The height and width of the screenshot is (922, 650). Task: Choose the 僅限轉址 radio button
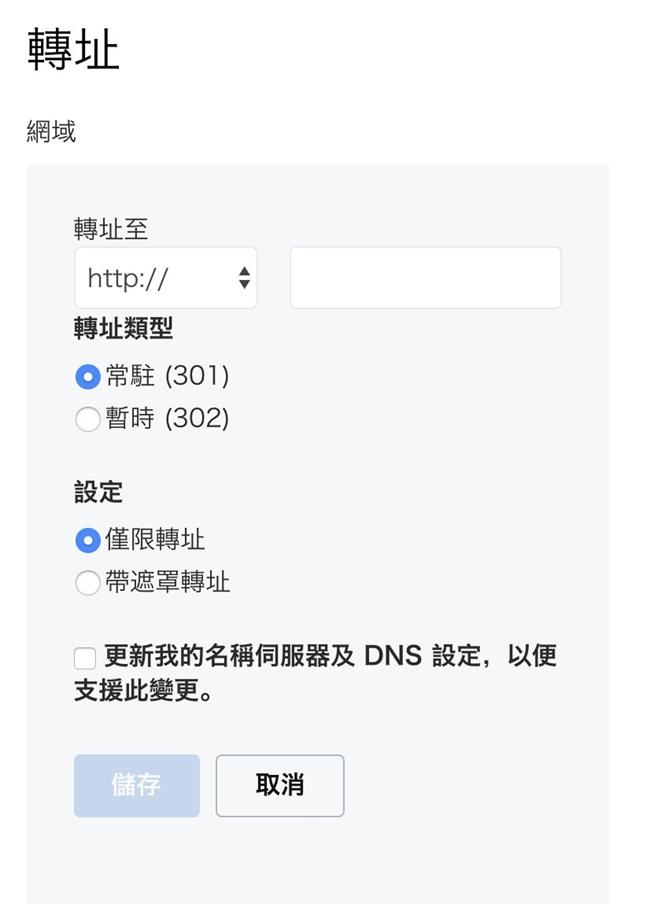coord(88,540)
